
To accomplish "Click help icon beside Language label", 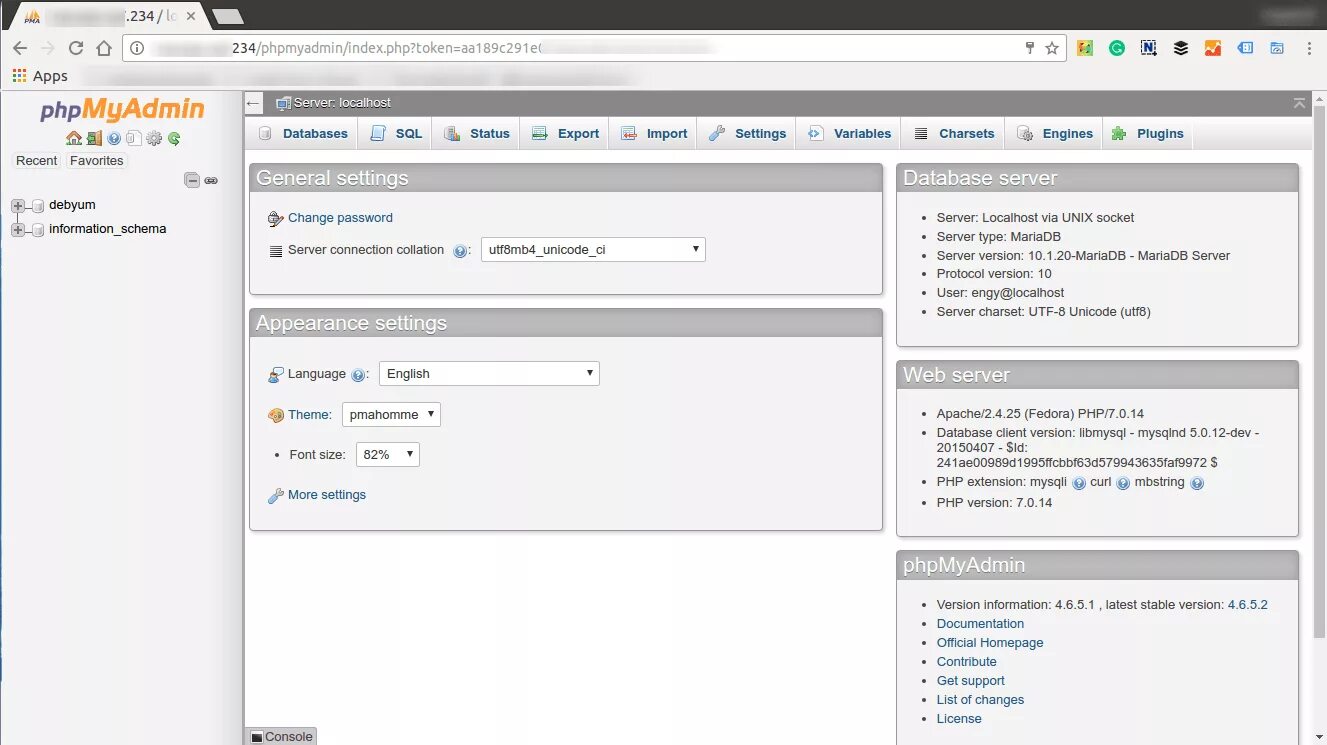I will pyautogui.click(x=358, y=375).
